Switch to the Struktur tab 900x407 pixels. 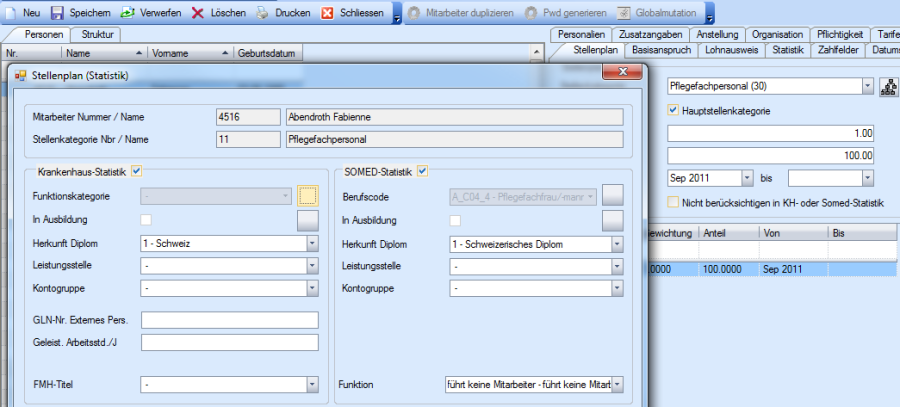[x=98, y=34]
